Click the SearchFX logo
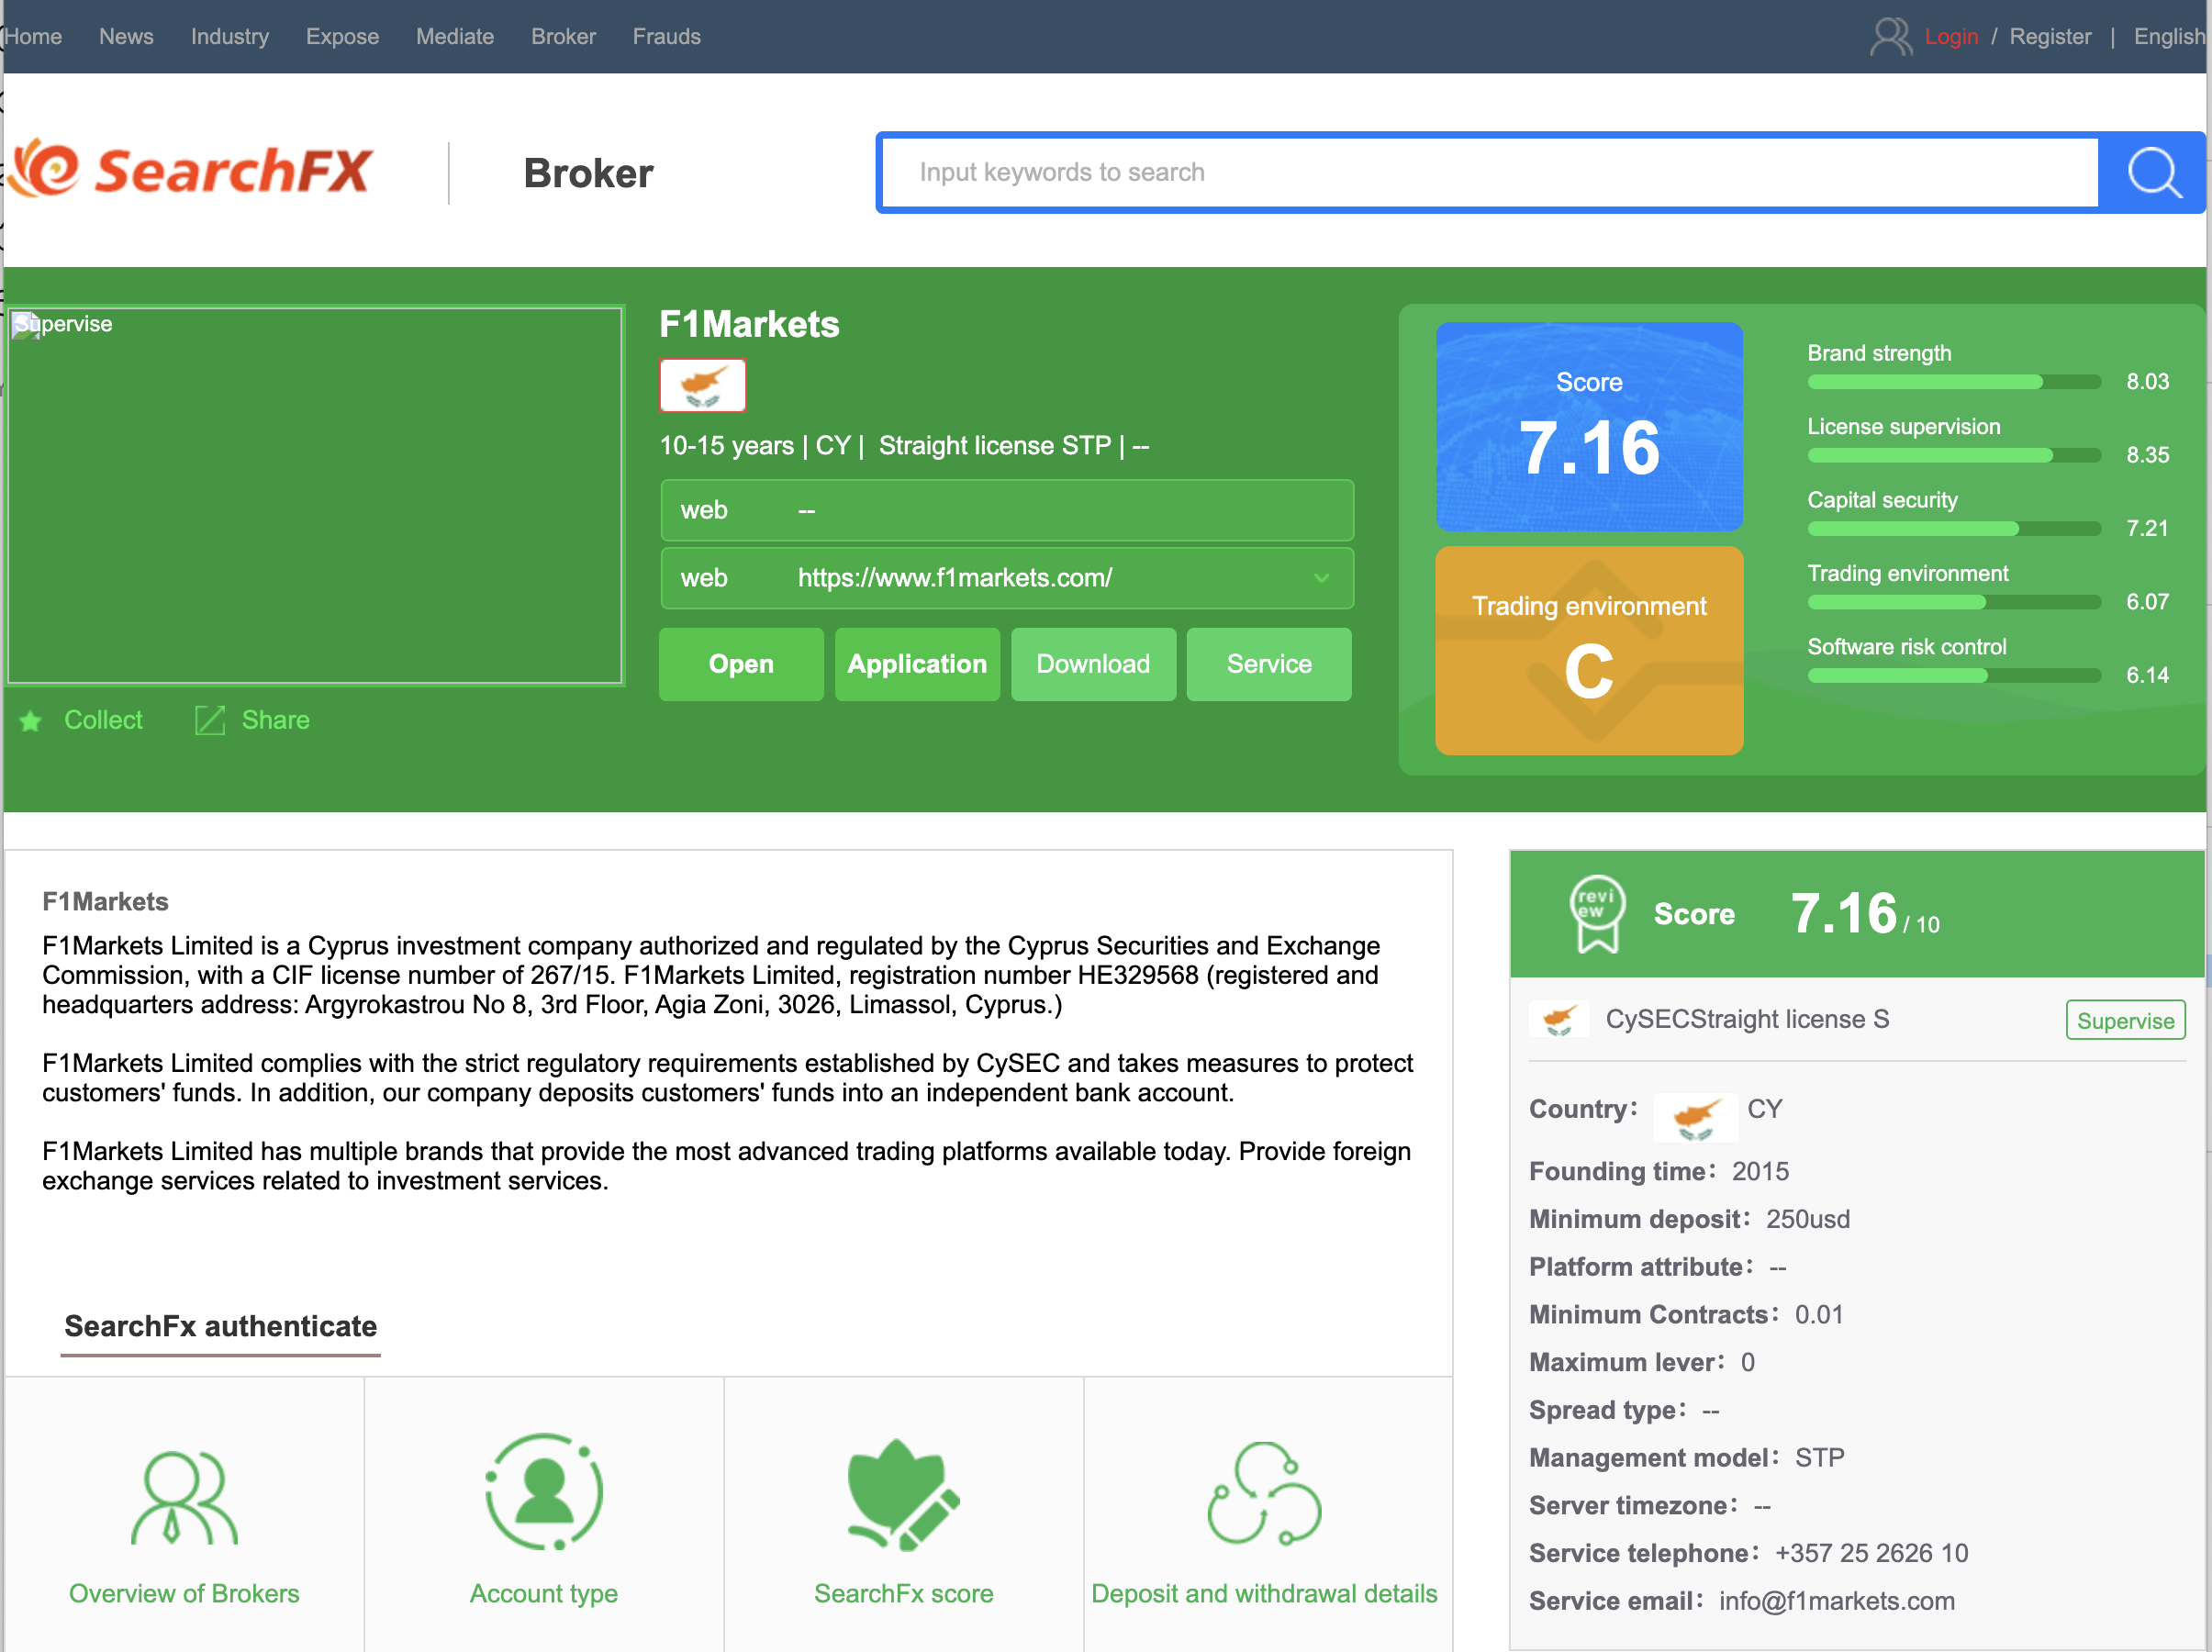This screenshot has height=1652, width=2212. pos(191,170)
